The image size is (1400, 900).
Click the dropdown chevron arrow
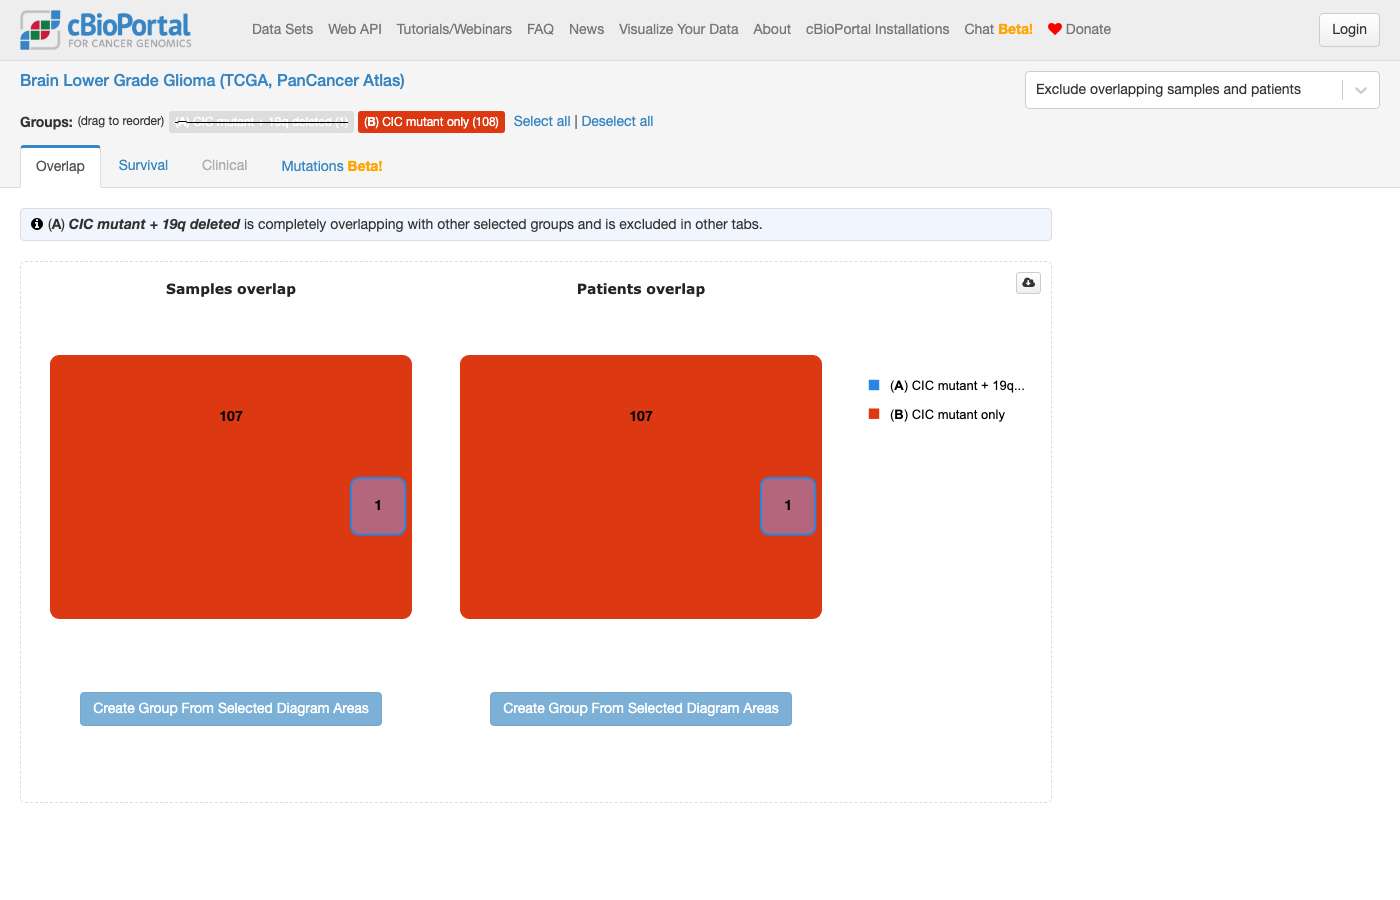pyautogui.click(x=1361, y=90)
